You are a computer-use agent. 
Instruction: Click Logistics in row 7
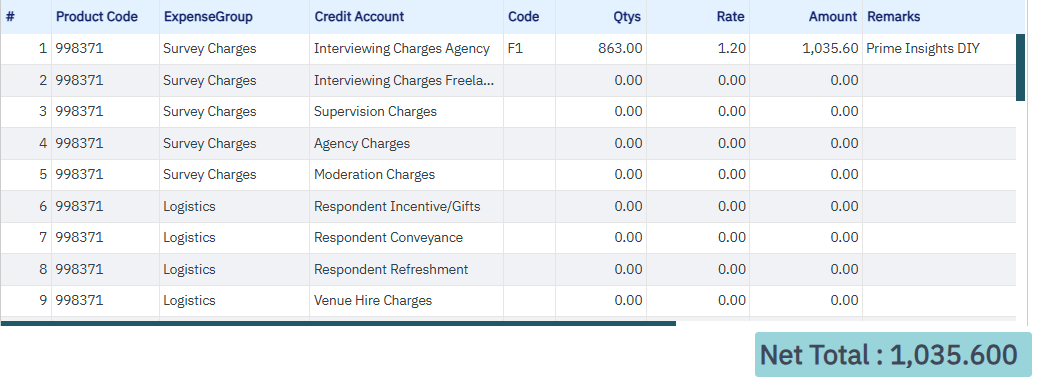click(234, 237)
